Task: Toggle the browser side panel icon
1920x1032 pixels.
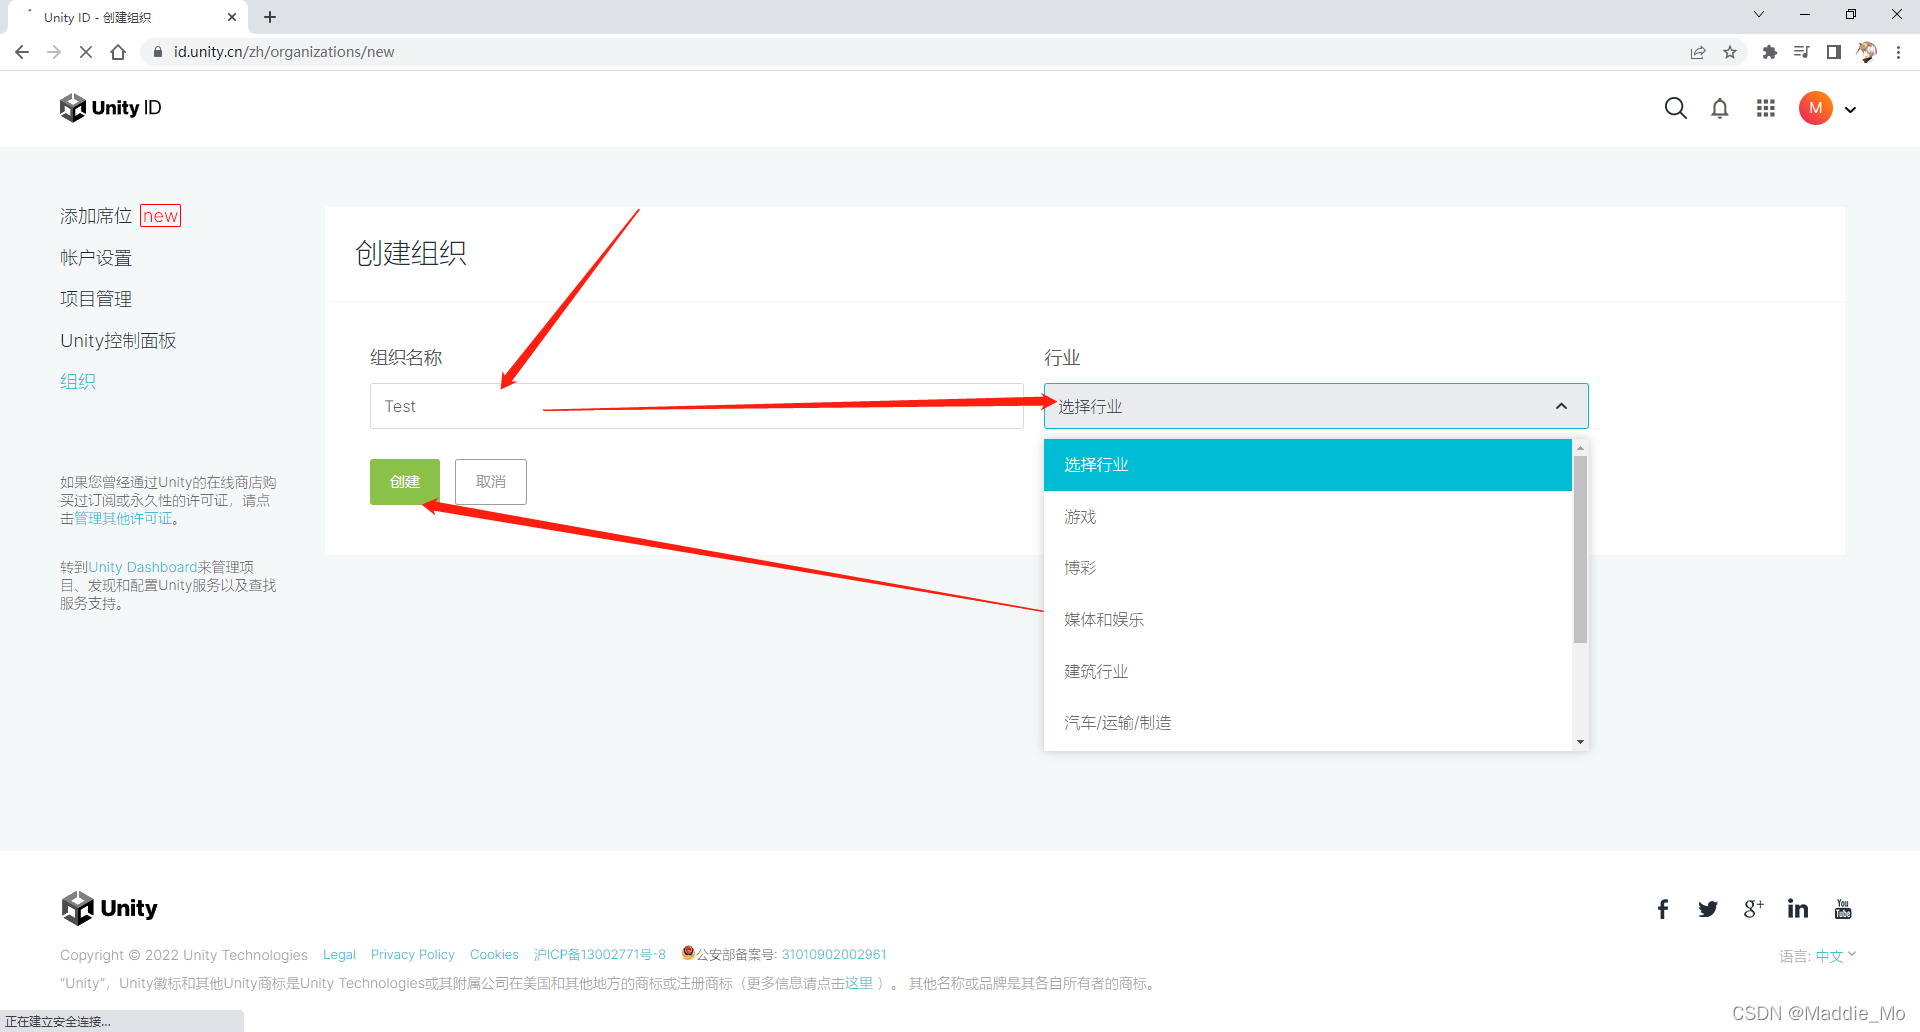Action: 1833,52
